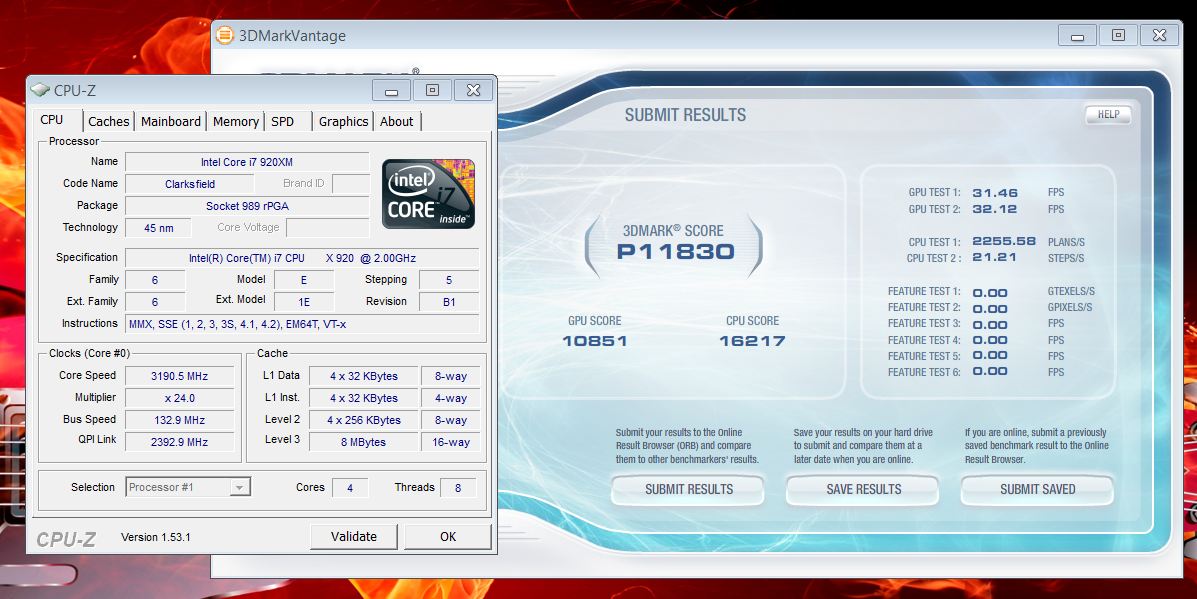Click the Multiplier value 'x 24.0'
1197x599 pixels.
(x=179, y=398)
